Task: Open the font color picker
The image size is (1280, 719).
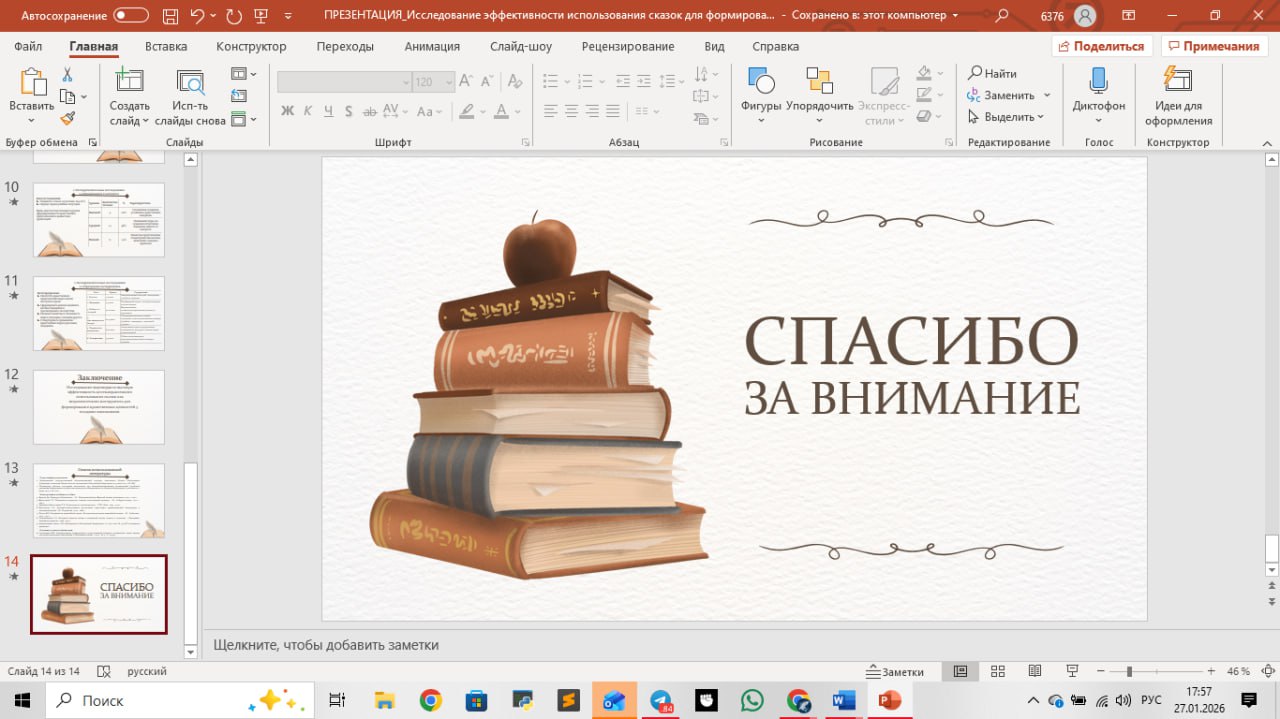Action: 503,111
